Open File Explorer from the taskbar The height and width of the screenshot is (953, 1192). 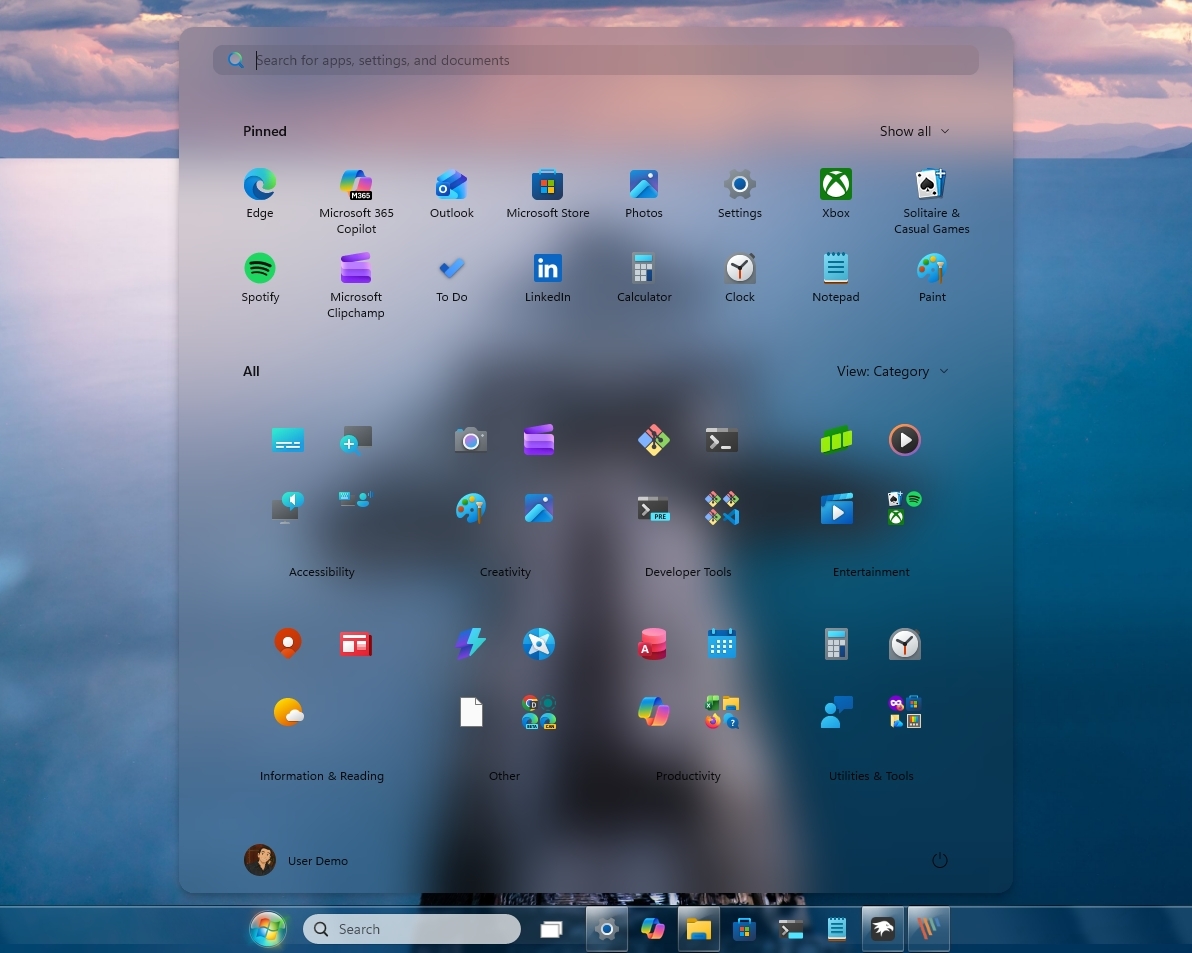coord(698,929)
